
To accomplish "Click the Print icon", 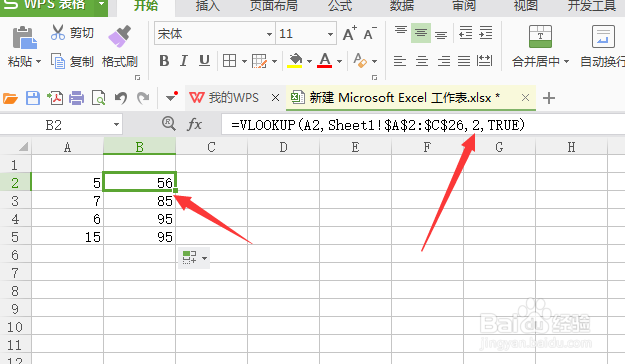I will (x=76, y=98).
